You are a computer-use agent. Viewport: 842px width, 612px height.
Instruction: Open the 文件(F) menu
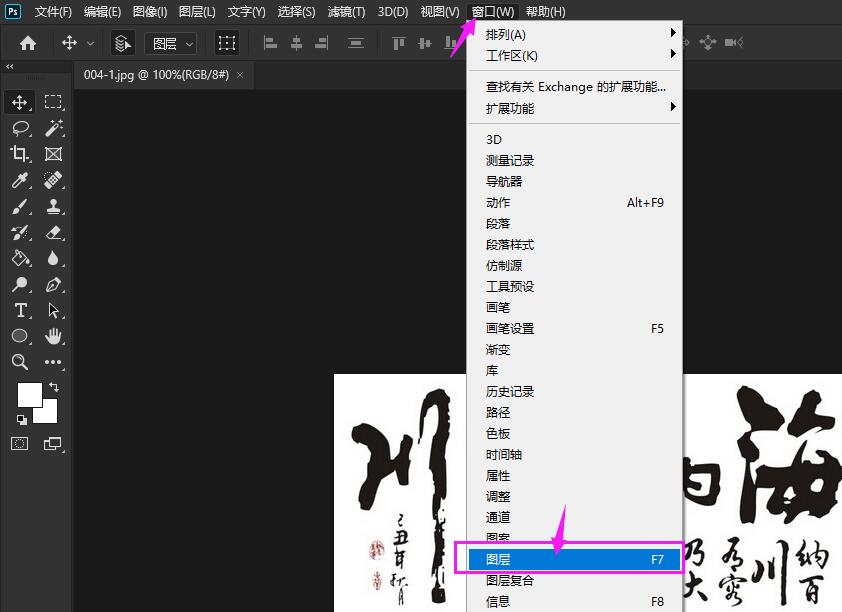[53, 11]
